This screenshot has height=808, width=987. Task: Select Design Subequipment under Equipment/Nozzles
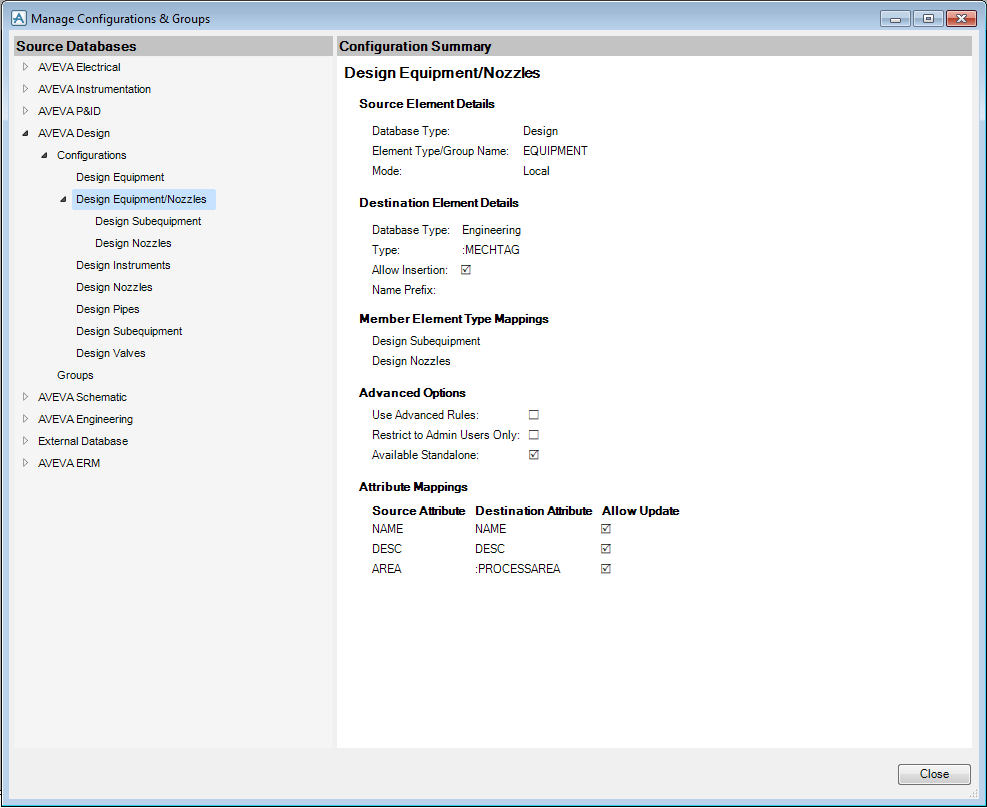(x=148, y=221)
